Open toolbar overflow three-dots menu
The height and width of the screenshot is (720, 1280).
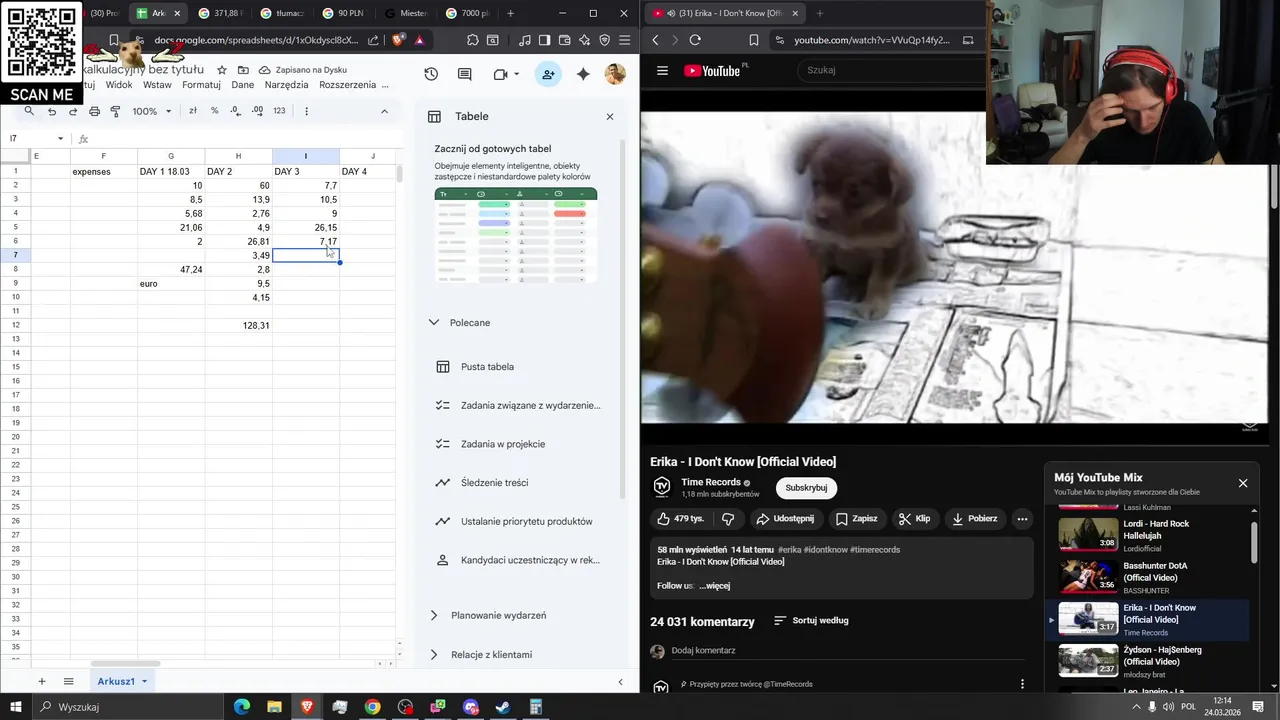pyautogui.click(x=306, y=111)
